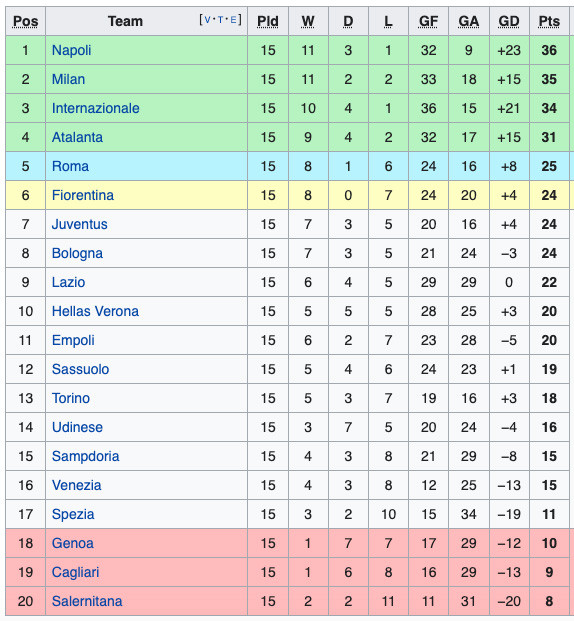Click the V view-template link
574x621 pixels.
pos(207,20)
